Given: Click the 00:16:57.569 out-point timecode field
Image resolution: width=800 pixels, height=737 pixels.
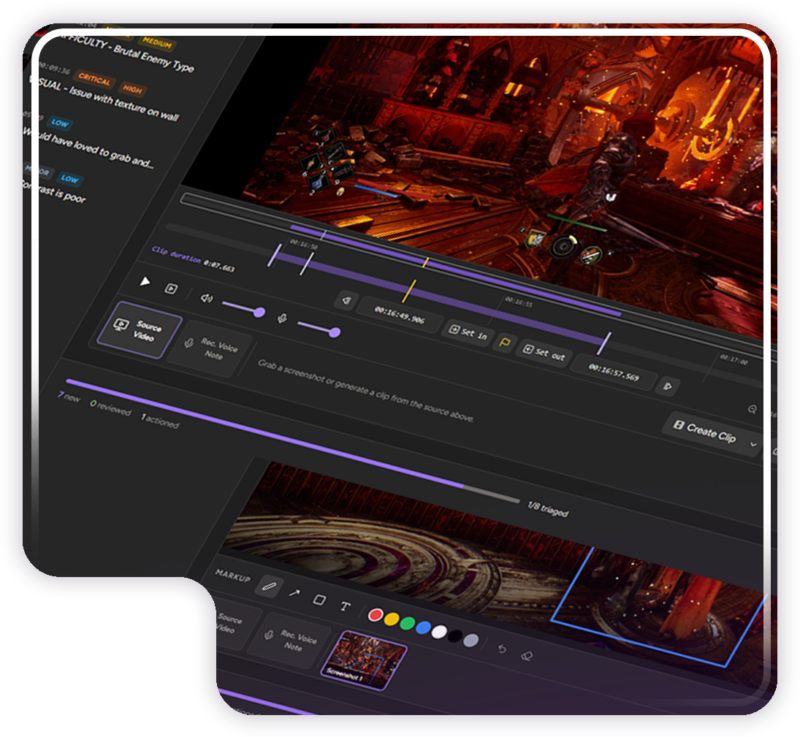Looking at the screenshot, I should click(x=613, y=372).
